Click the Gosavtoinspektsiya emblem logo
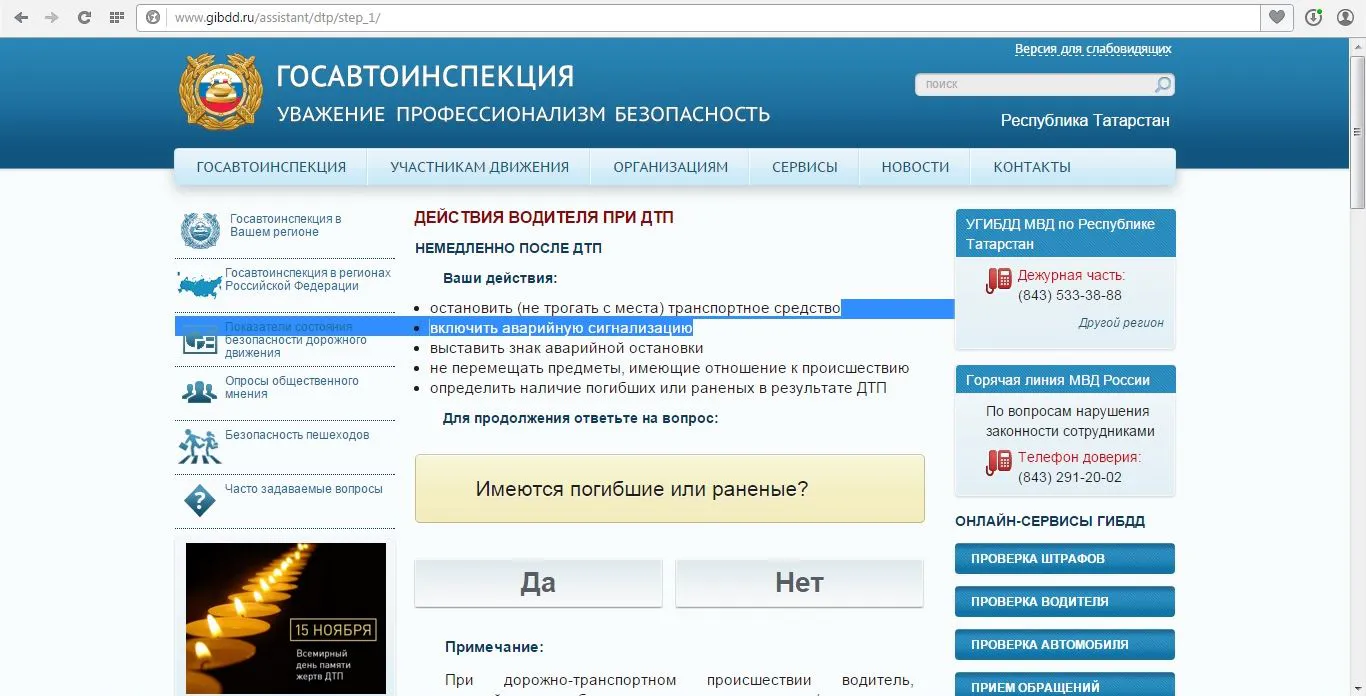The height and width of the screenshot is (696, 1366). [220, 92]
